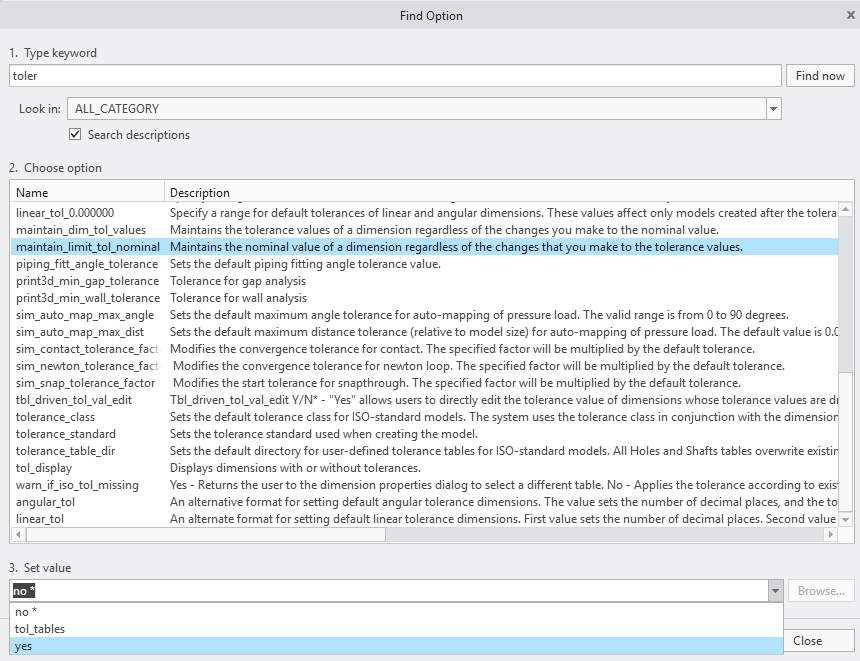
Task: Open the Look in category dropdown
Action: pos(773,109)
